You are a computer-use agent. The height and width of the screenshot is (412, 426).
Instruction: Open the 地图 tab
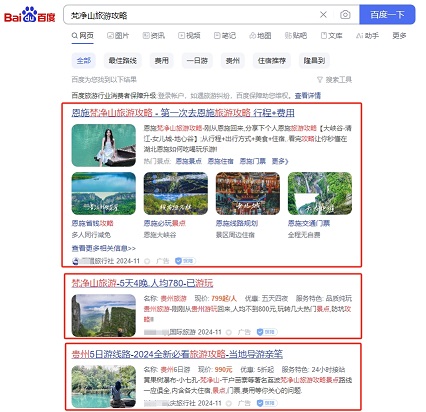click(x=260, y=35)
